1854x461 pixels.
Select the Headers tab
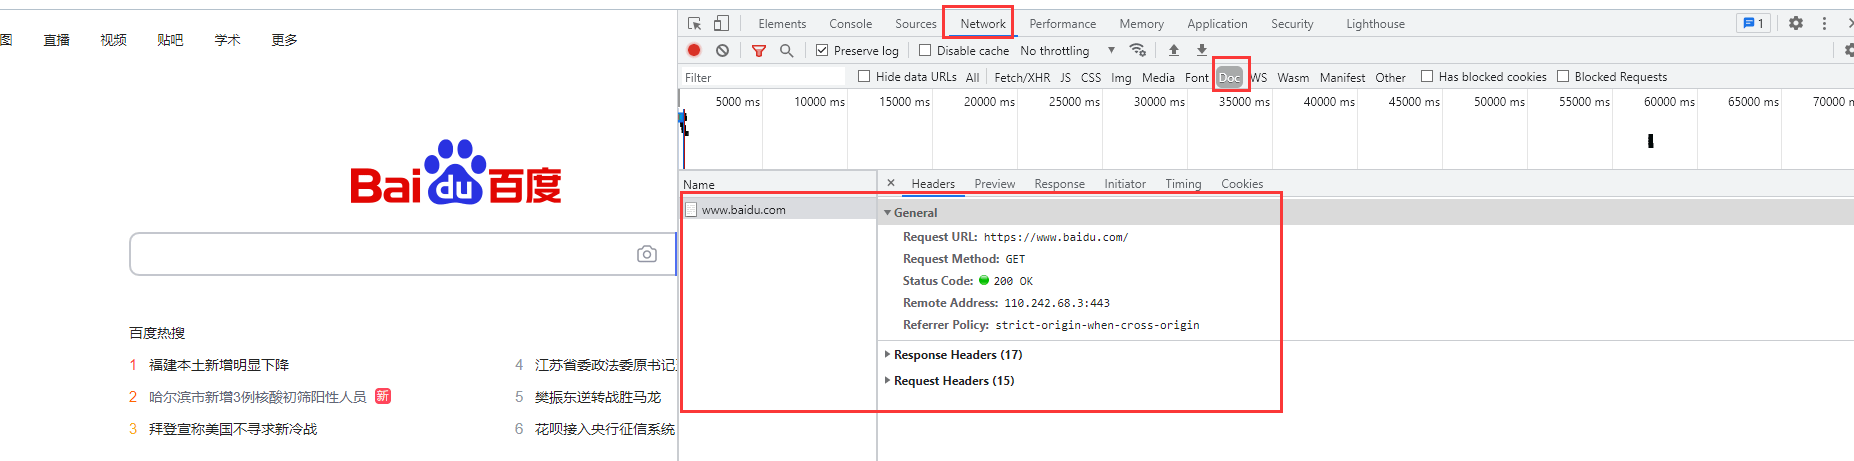(933, 184)
